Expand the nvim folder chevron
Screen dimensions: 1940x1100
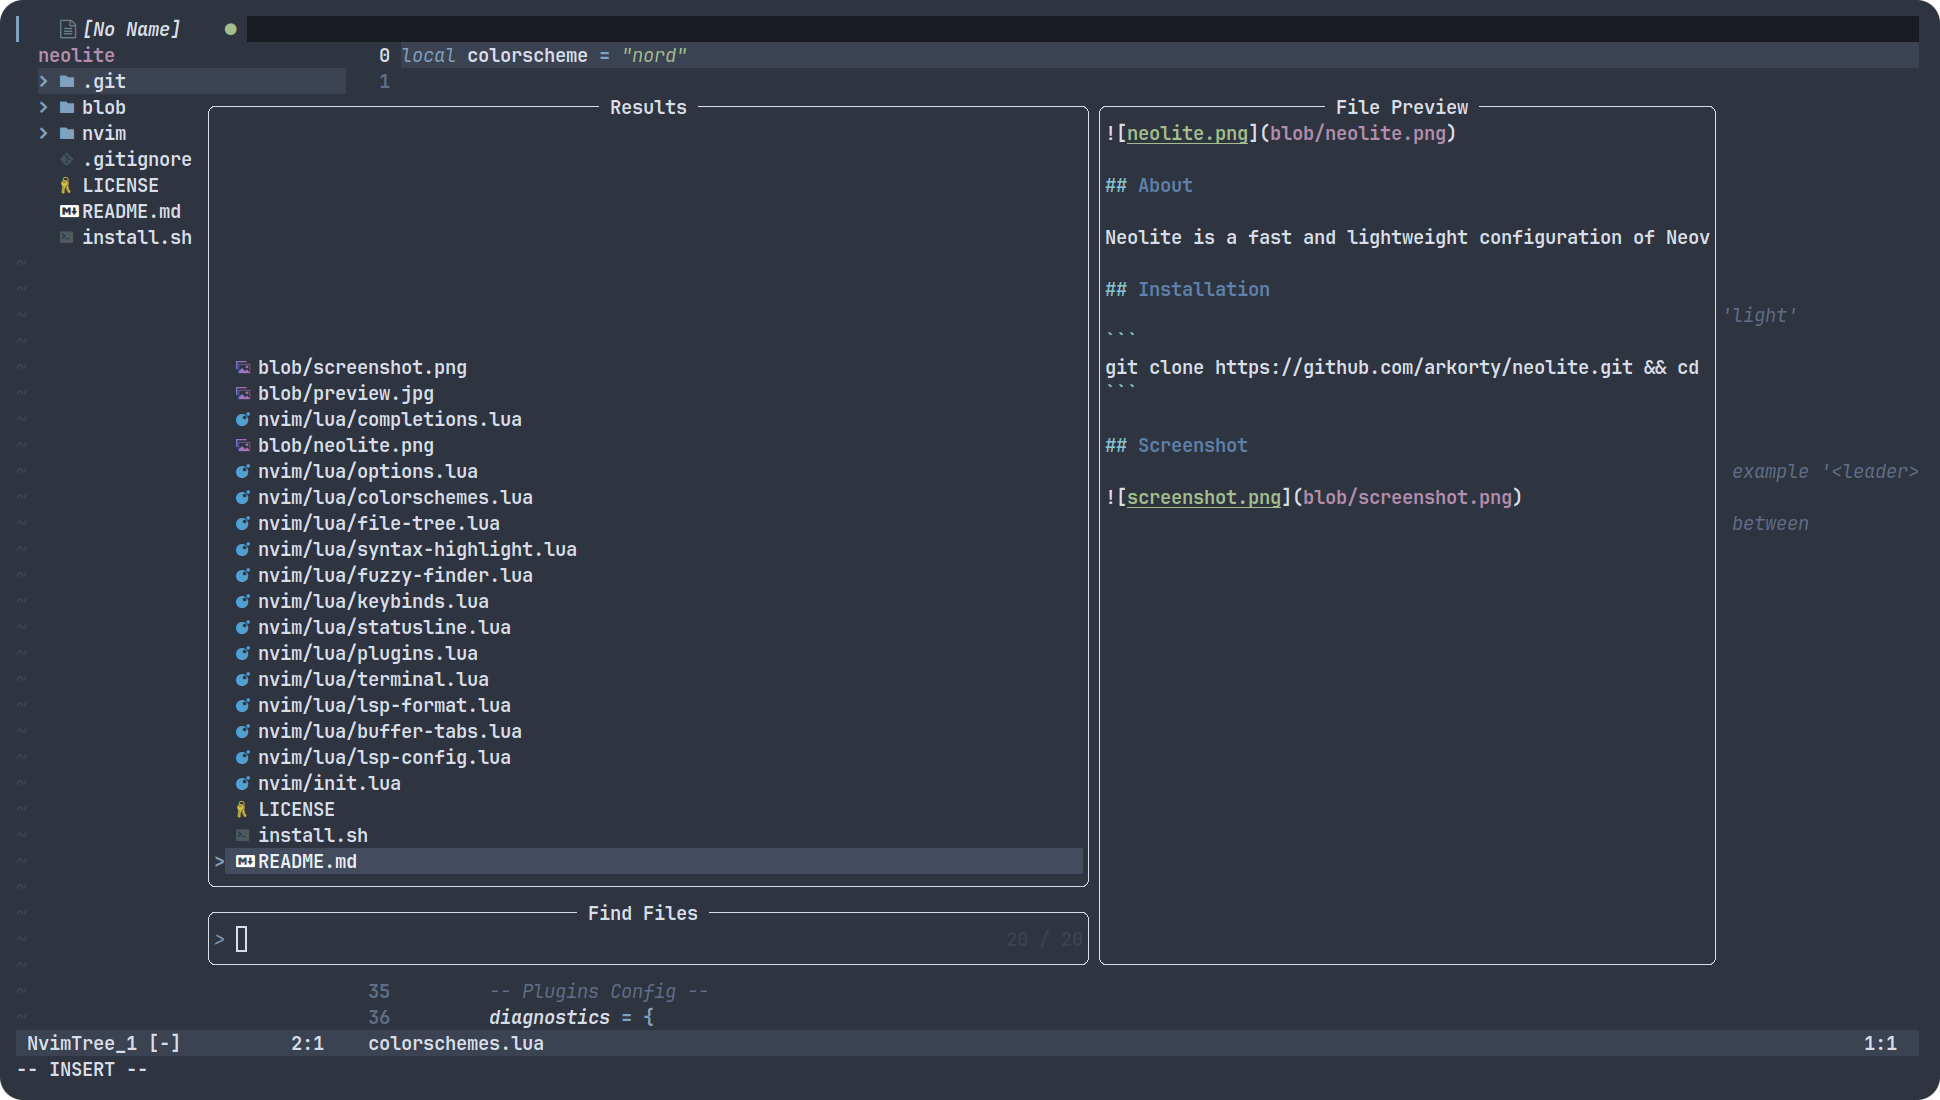click(x=44, y=133)
